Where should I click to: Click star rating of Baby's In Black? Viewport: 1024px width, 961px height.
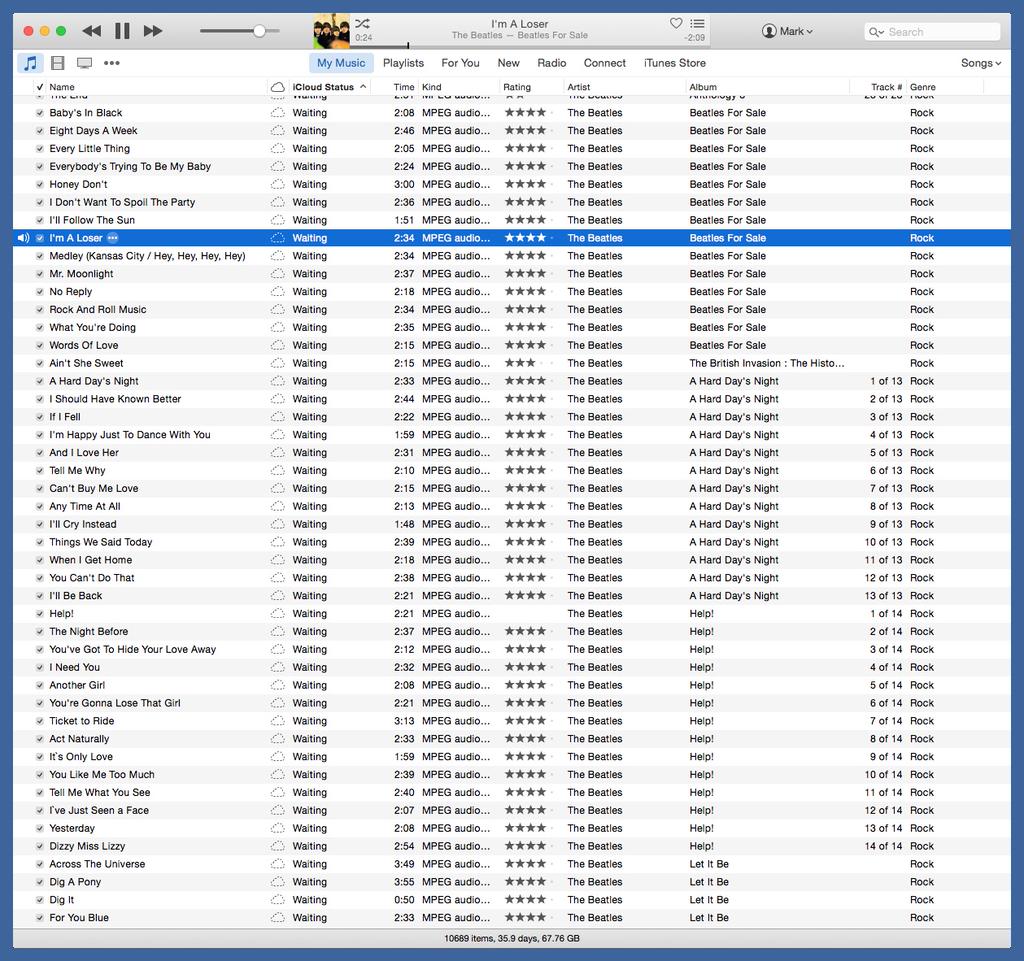point(527,112)
